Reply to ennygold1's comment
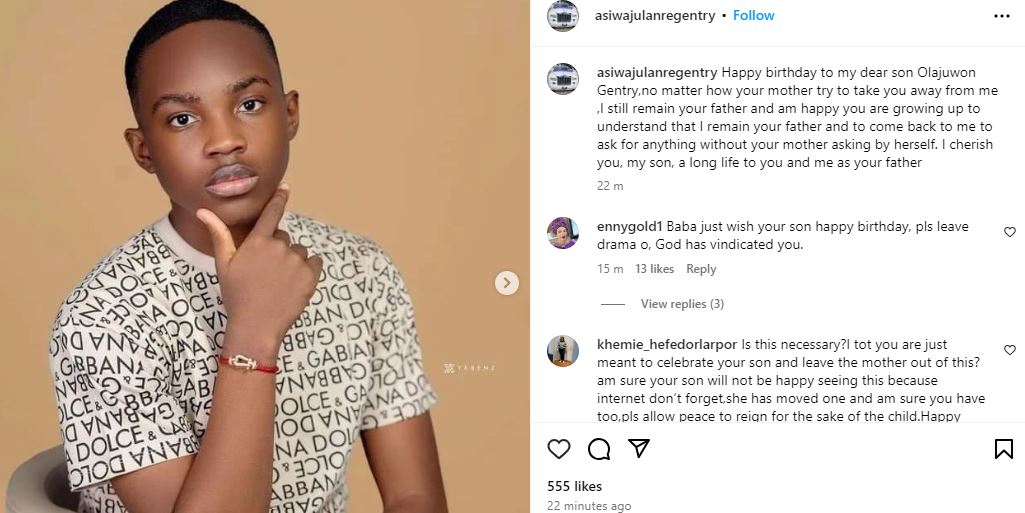Screen dimensions: 1025x513 701,269
